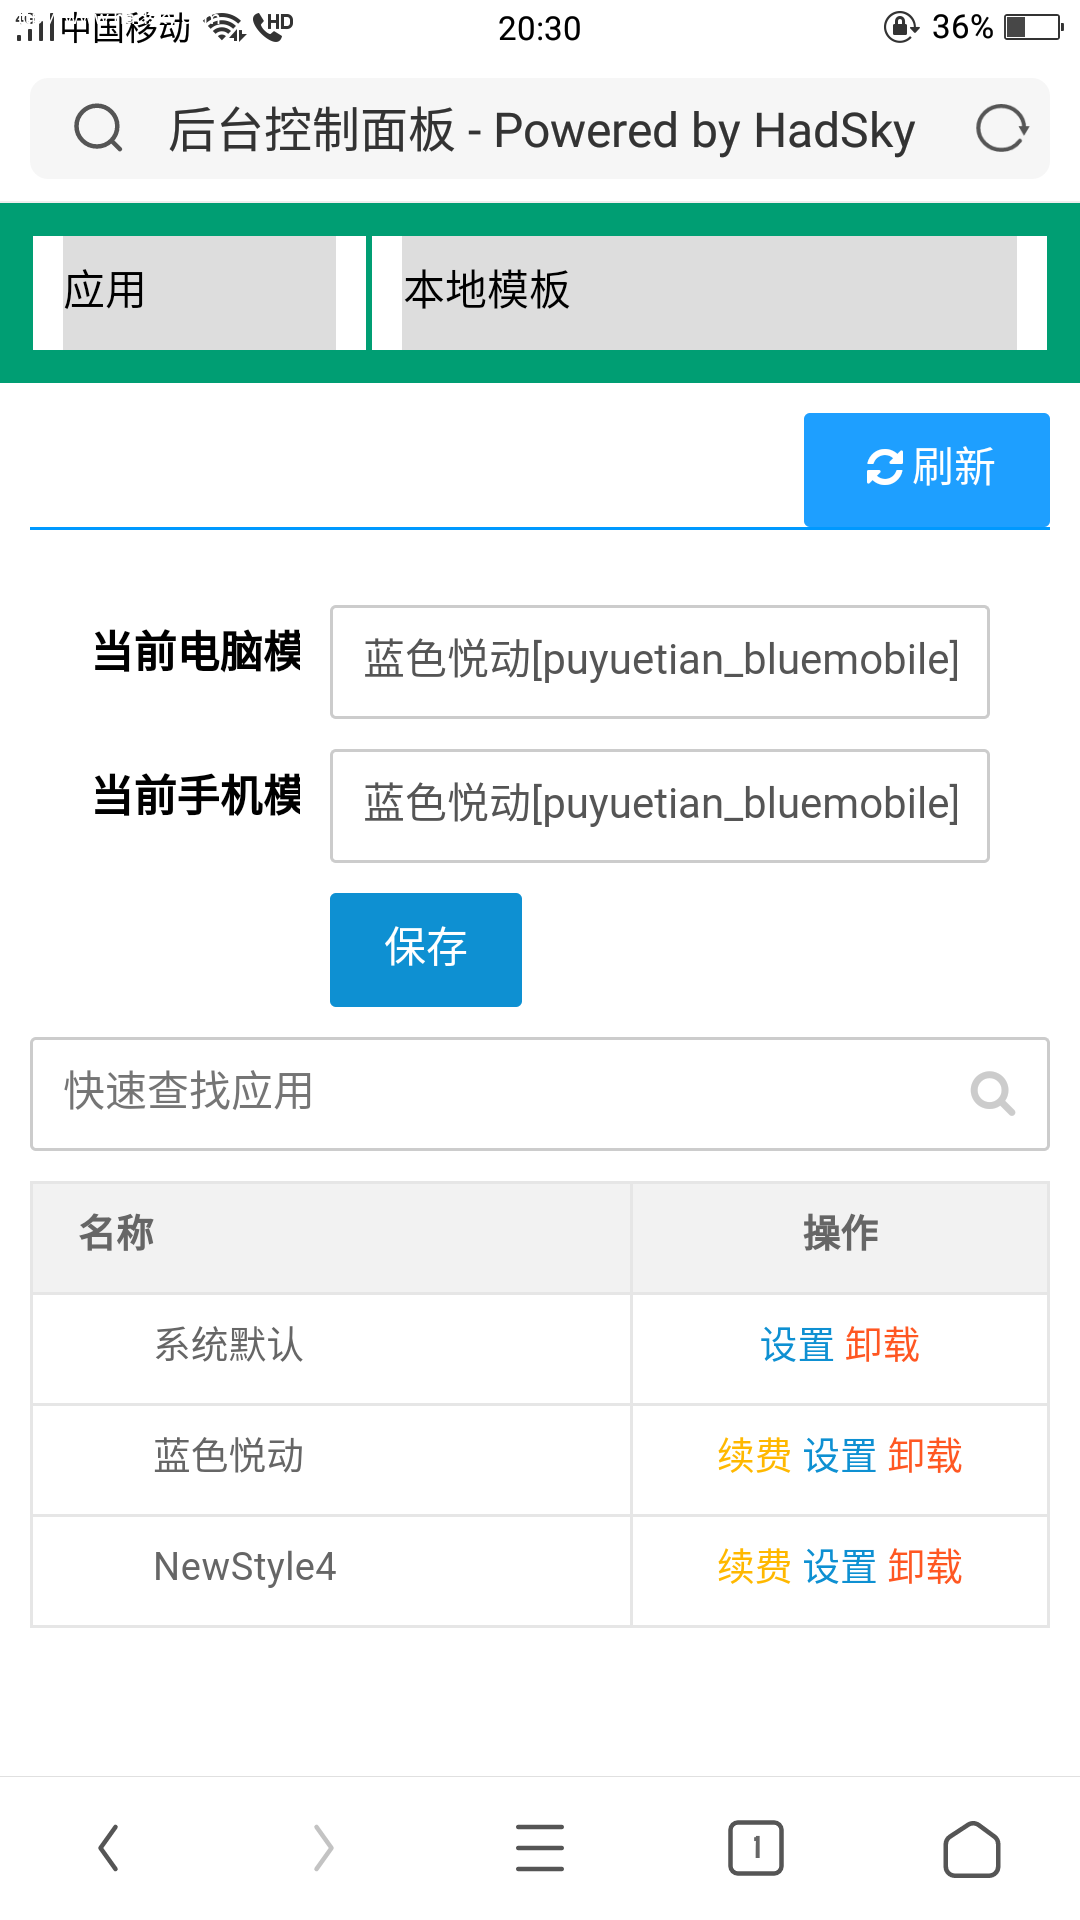Tap the browser reload icon in address bar
This screenshot has width=1080, height=1920.
point(1002,129)
